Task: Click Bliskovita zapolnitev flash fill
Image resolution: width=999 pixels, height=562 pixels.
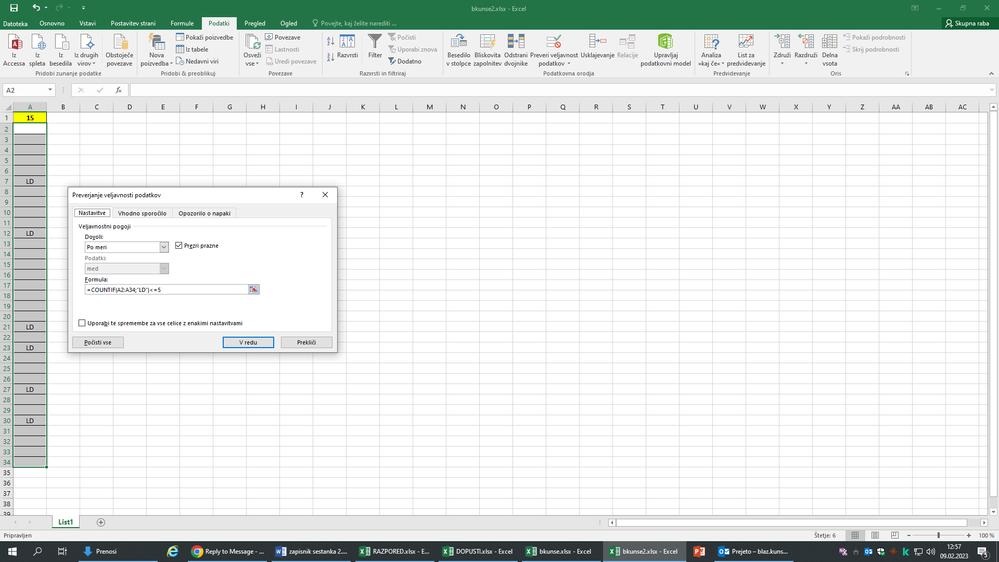Action: [x=487, y=50]
